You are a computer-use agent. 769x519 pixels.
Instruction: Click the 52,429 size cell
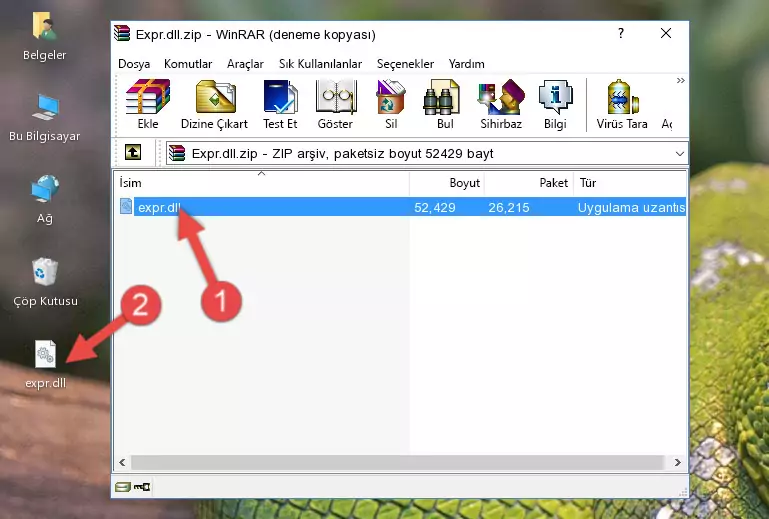pyautogui.click(x=435, y=208)
